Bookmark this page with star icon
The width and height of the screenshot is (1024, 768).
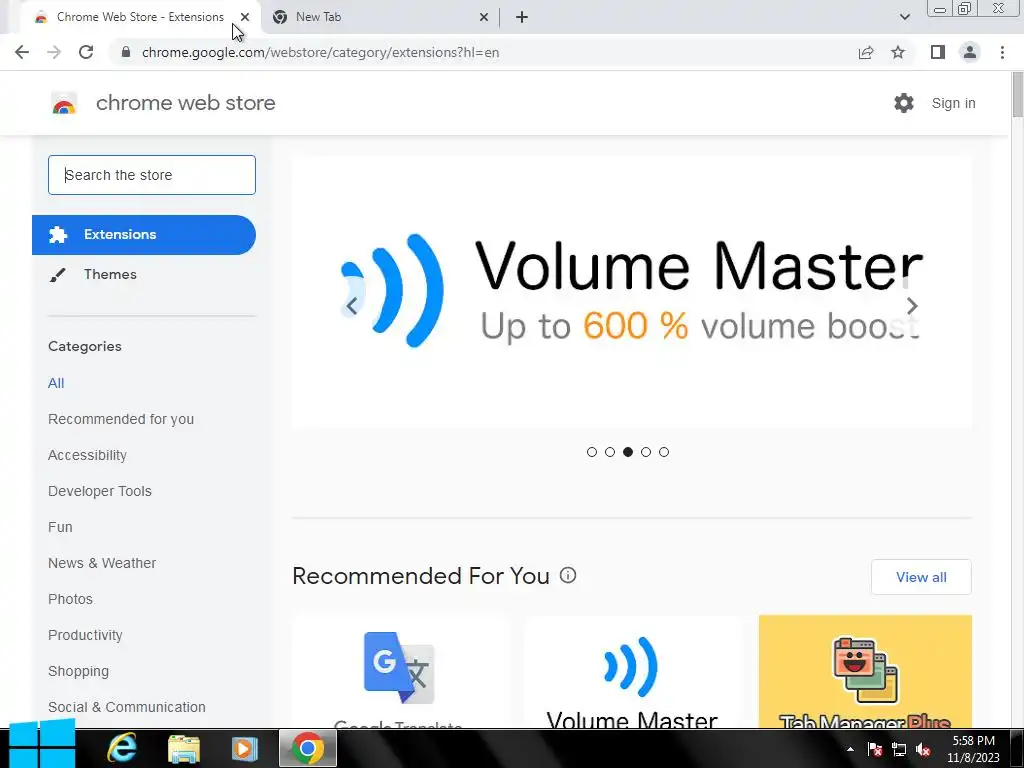(898, 52)
